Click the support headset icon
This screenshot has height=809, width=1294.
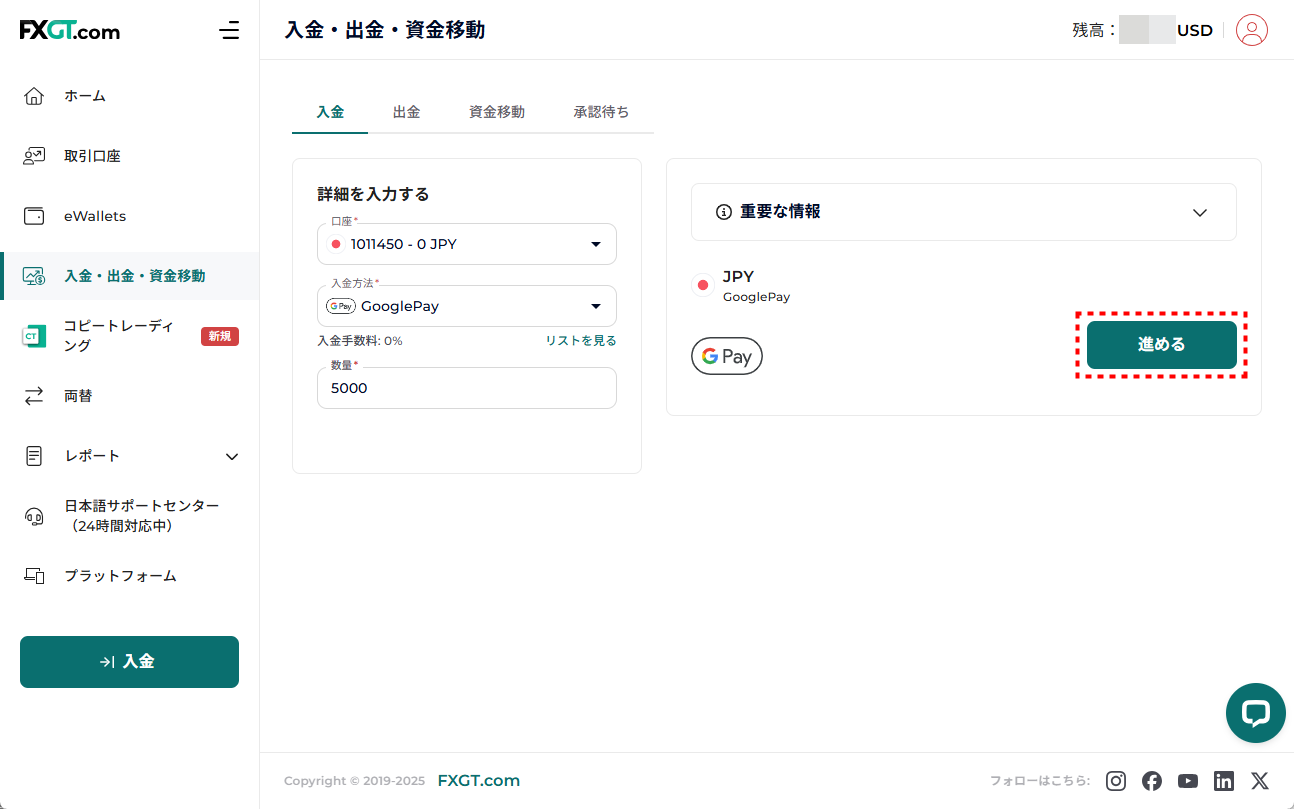tap(34, 516)
